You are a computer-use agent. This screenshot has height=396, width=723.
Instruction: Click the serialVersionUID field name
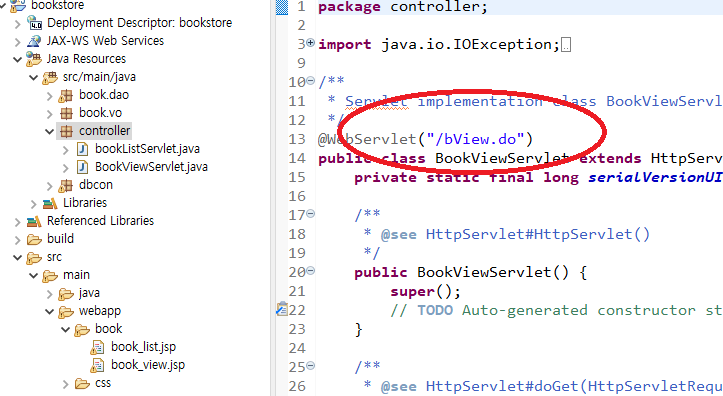tap(655, 177)
